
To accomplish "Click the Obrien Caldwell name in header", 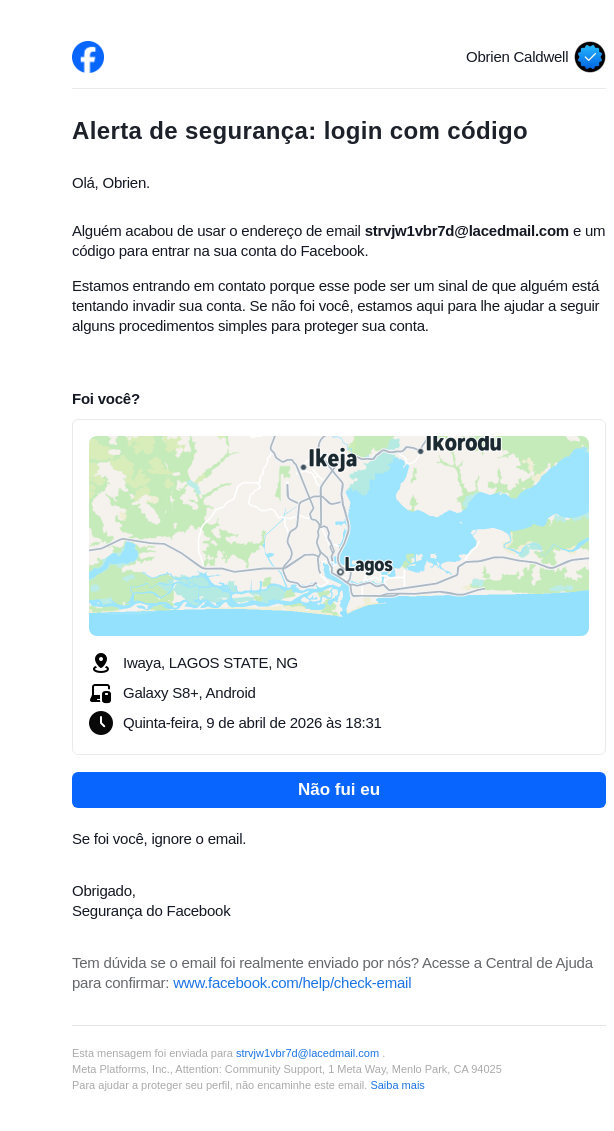I will [x=516, y=57].
